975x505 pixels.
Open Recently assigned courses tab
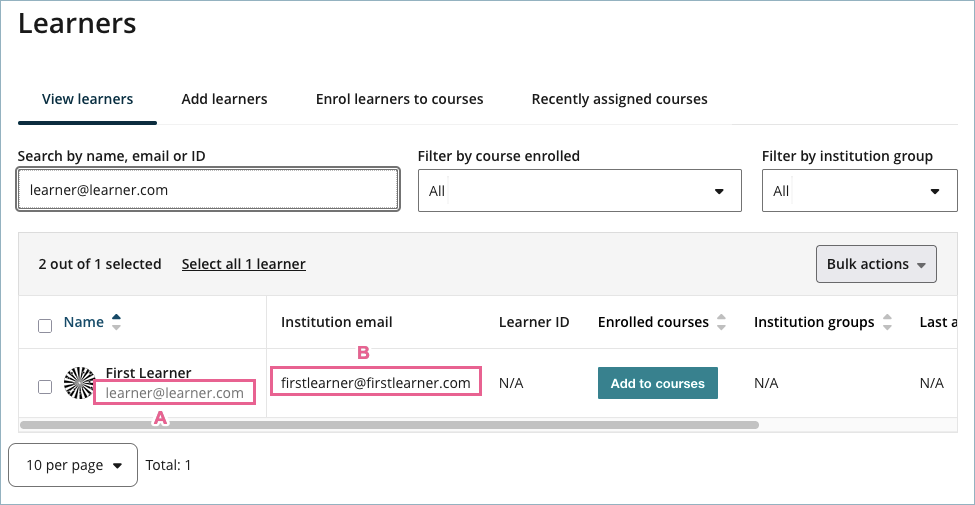(x=619, y=99)
